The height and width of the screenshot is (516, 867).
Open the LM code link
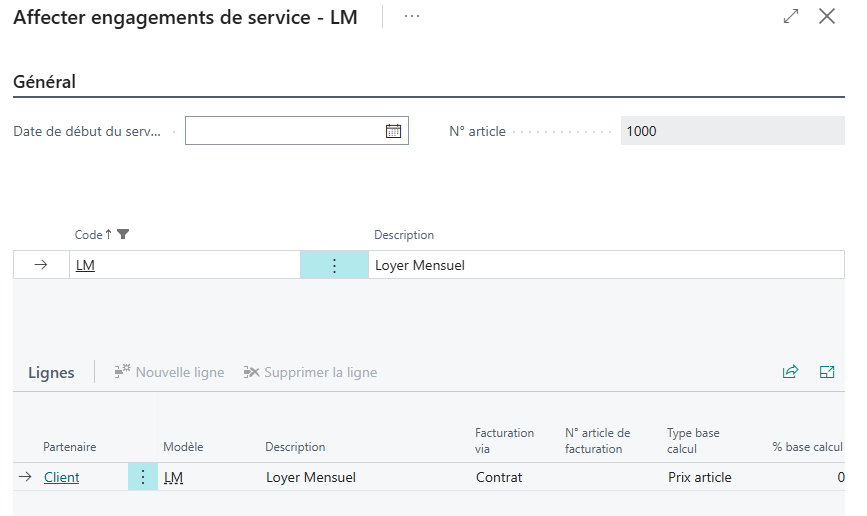[x=85, y=265]
